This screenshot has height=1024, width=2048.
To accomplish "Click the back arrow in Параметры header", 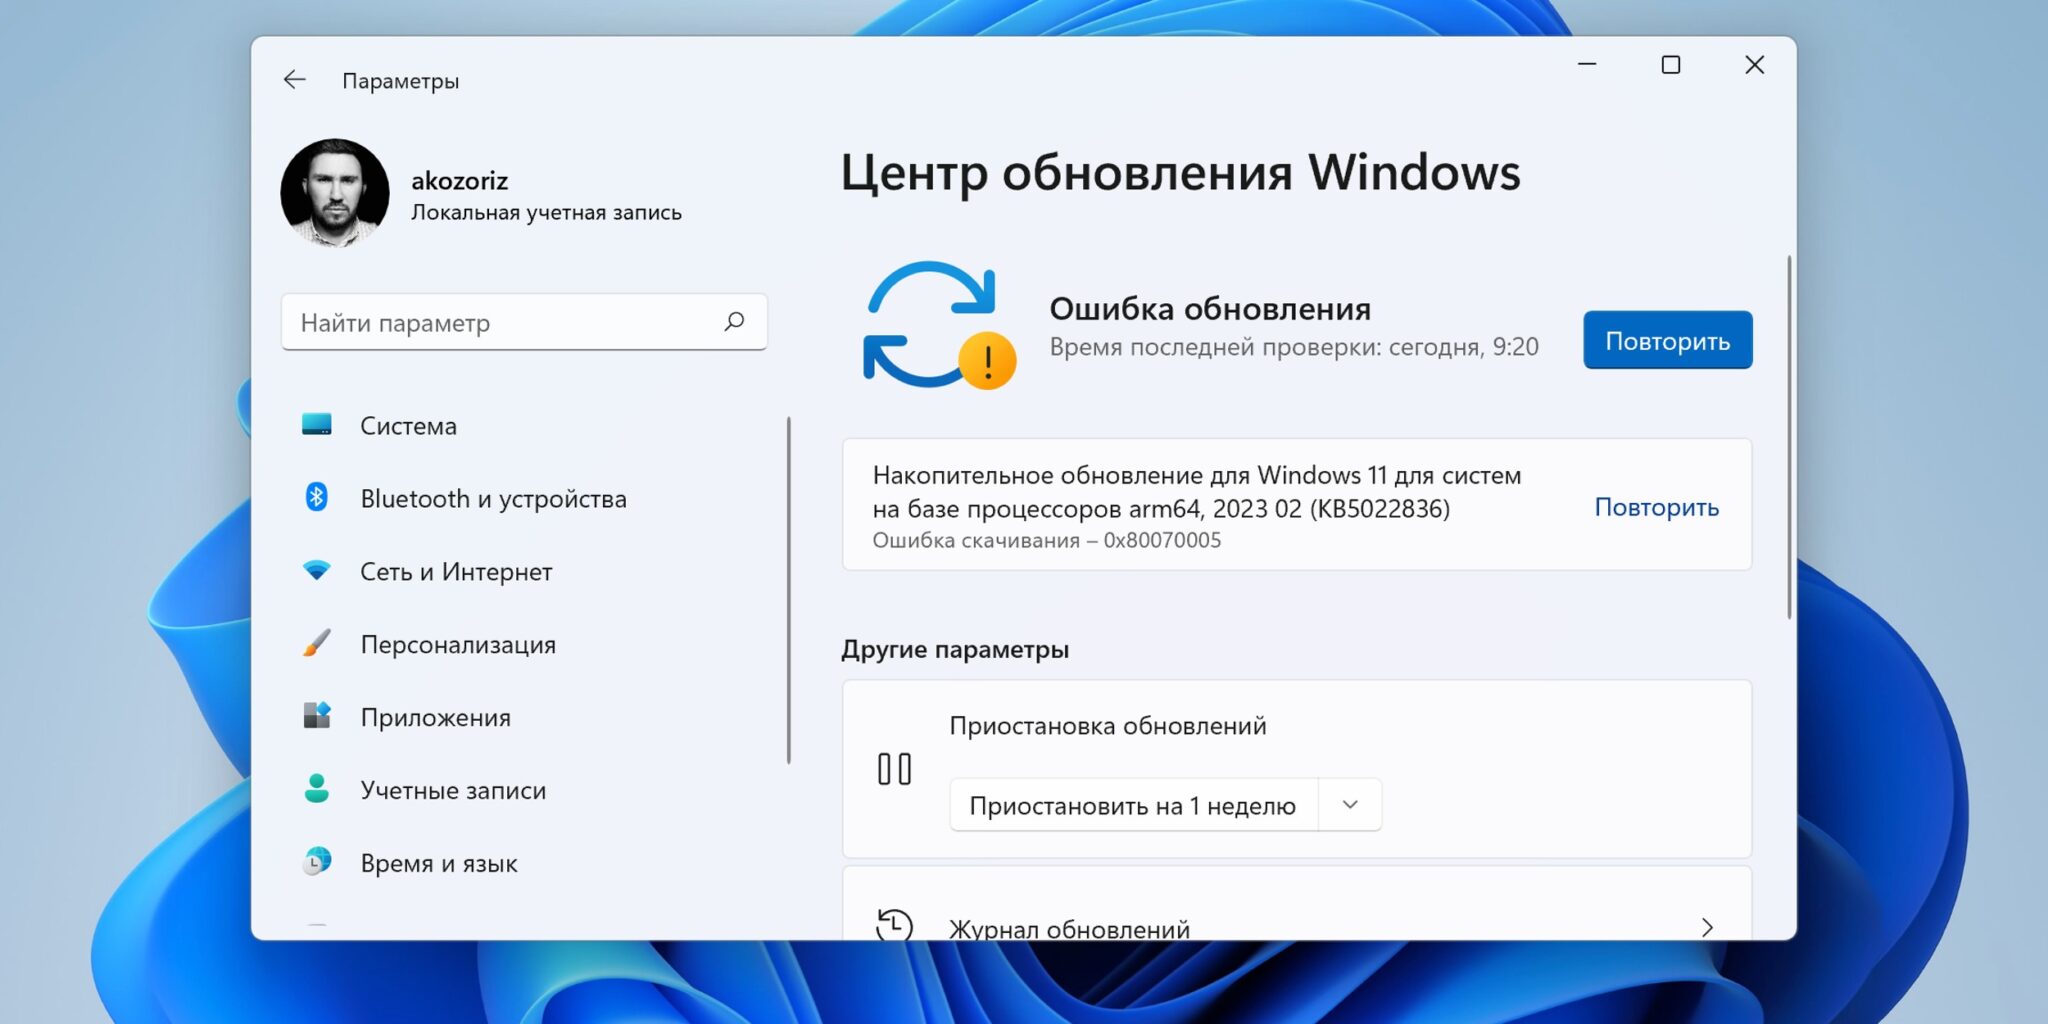I will pos(294,80).
